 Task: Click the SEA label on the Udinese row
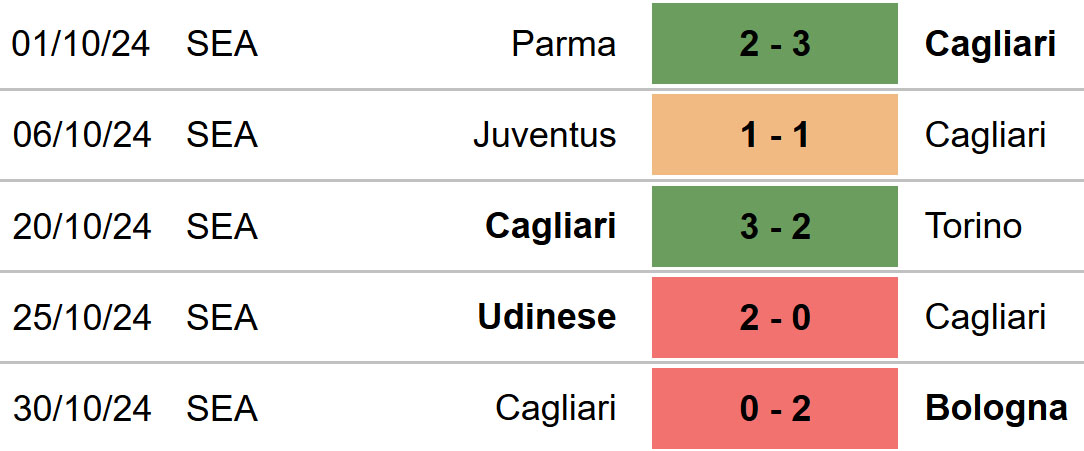pos(222,317)
